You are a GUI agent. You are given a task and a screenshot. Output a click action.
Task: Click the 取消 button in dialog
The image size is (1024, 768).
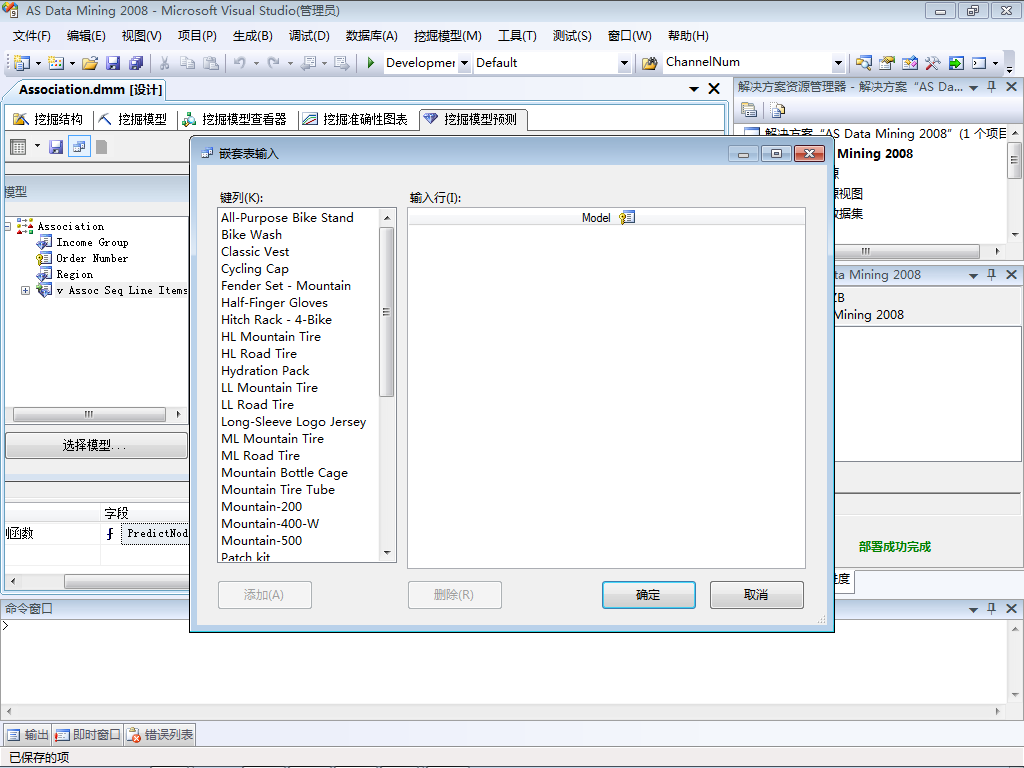click(756, 595)
